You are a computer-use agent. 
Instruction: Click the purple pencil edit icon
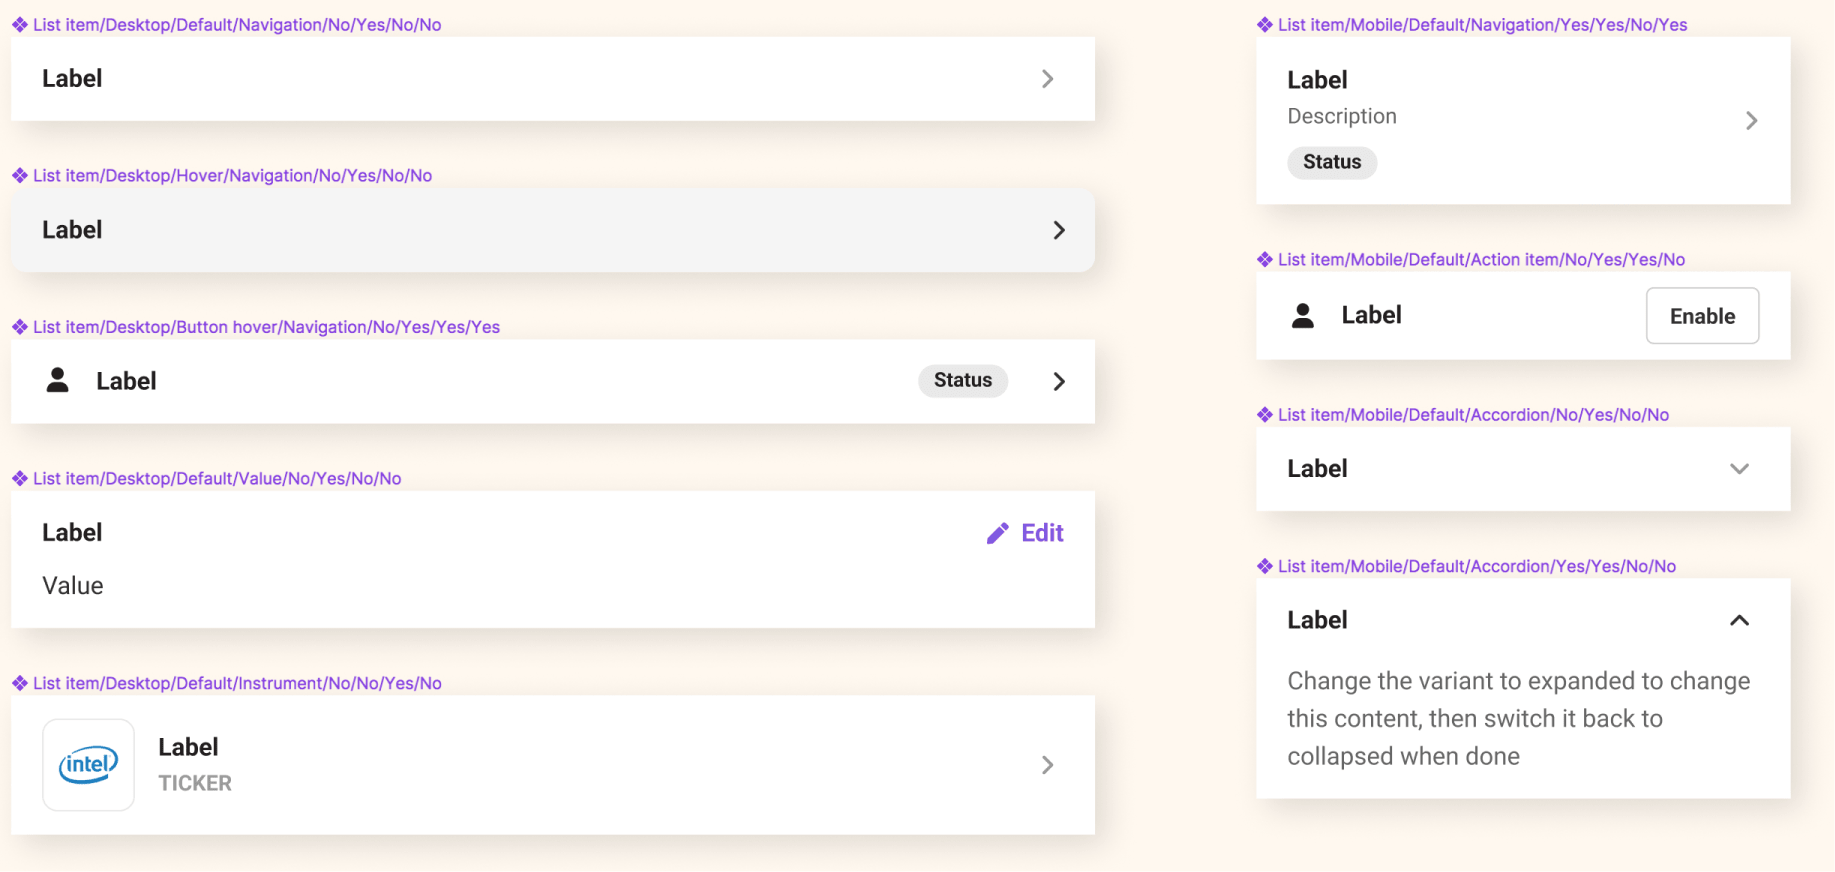click(x=997, y=534)
